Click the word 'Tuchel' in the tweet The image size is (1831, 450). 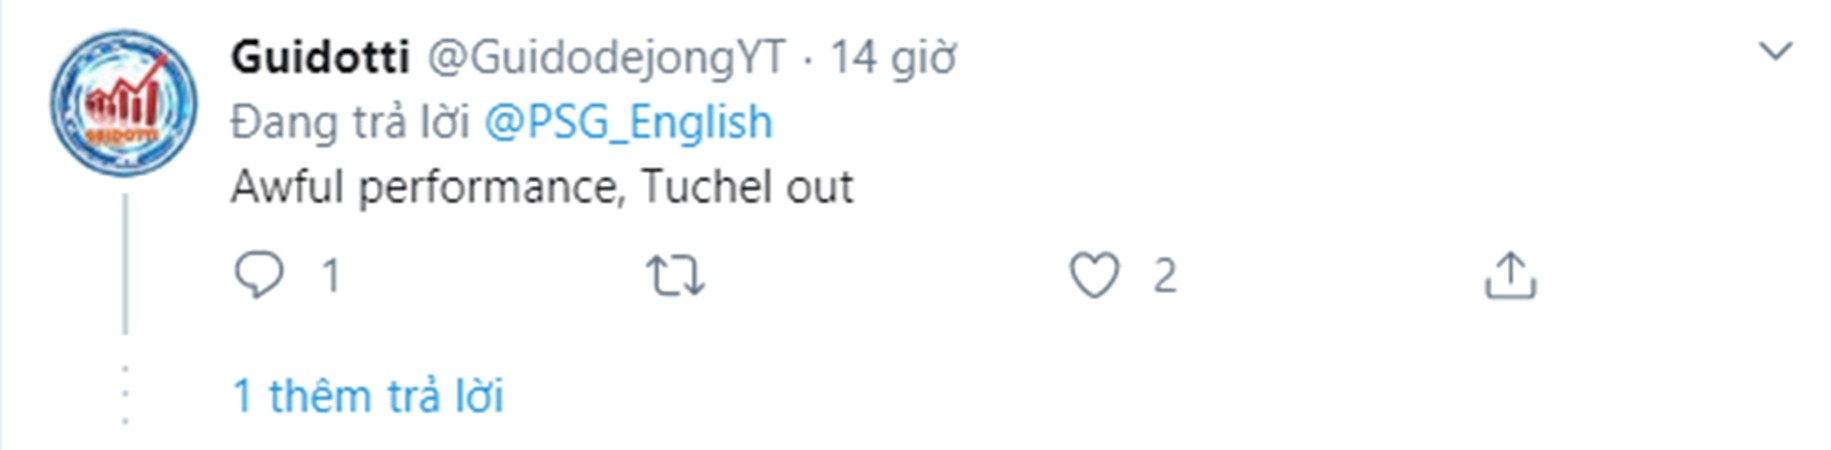pyautogui.click(x=706, y=187)
